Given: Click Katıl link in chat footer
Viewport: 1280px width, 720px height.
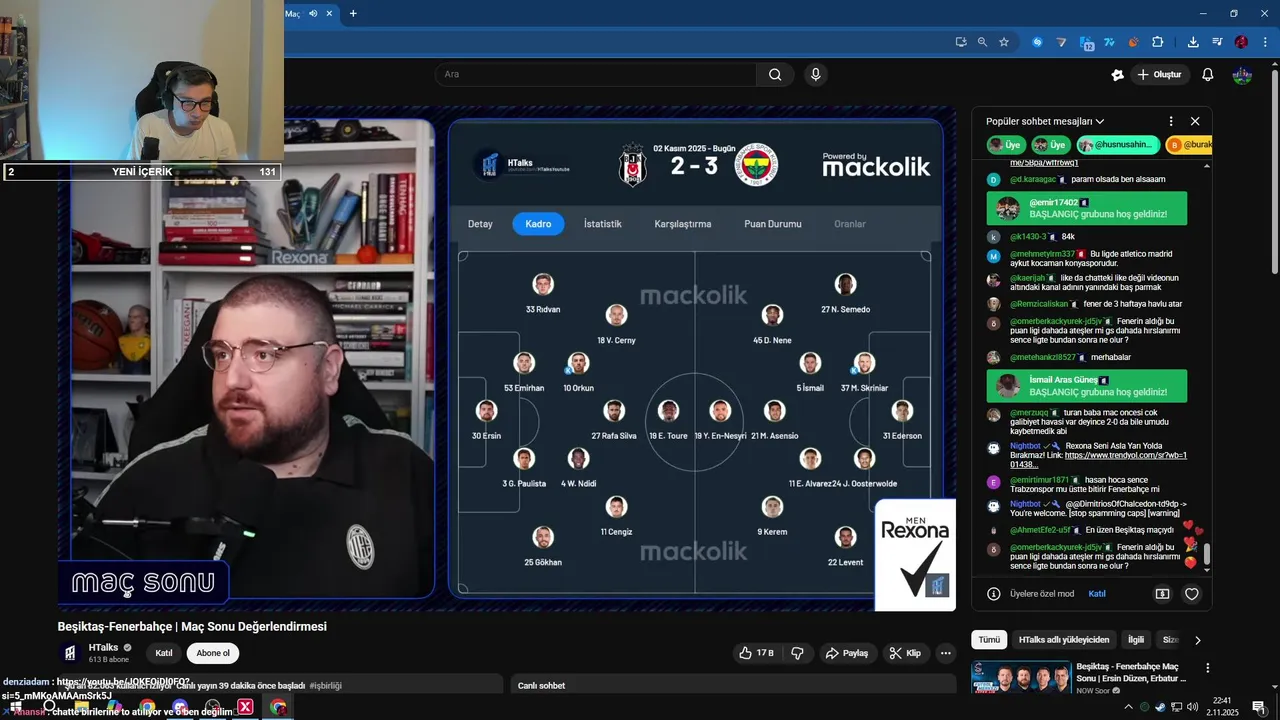Looking at the screenshot, I should tap(1097, 593).
